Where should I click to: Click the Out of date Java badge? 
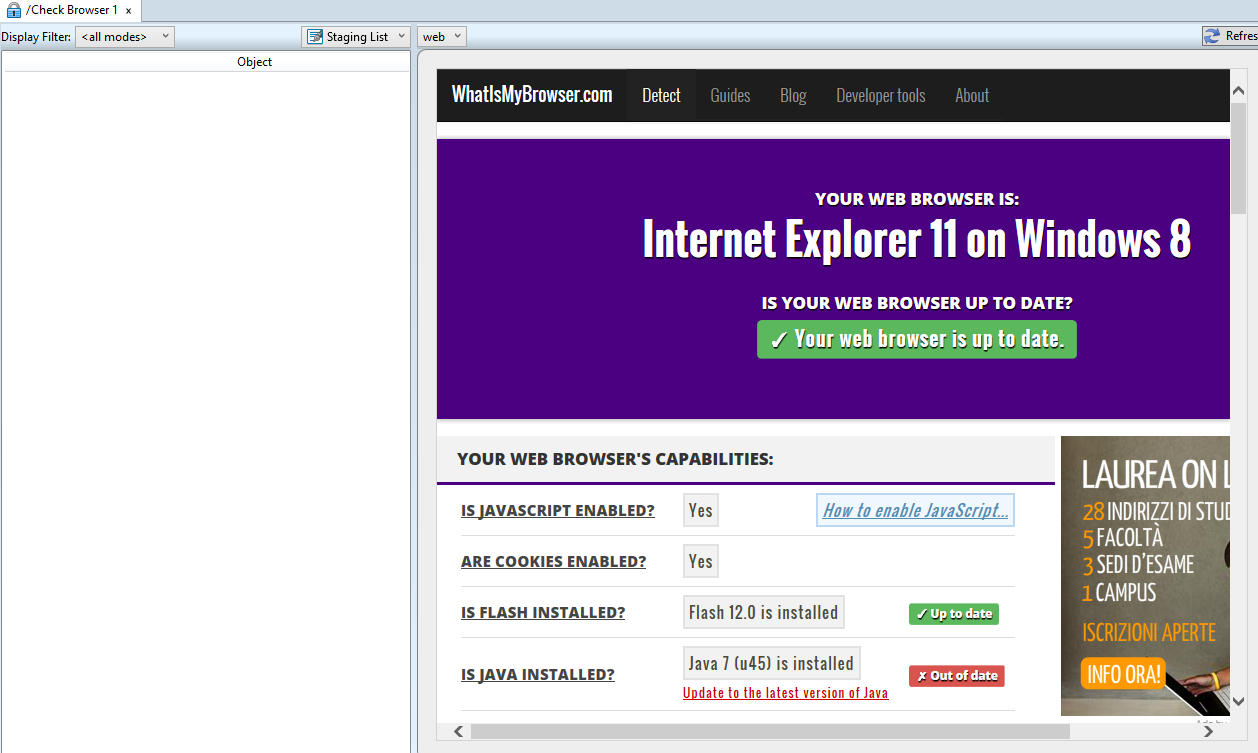coord(957,676)
